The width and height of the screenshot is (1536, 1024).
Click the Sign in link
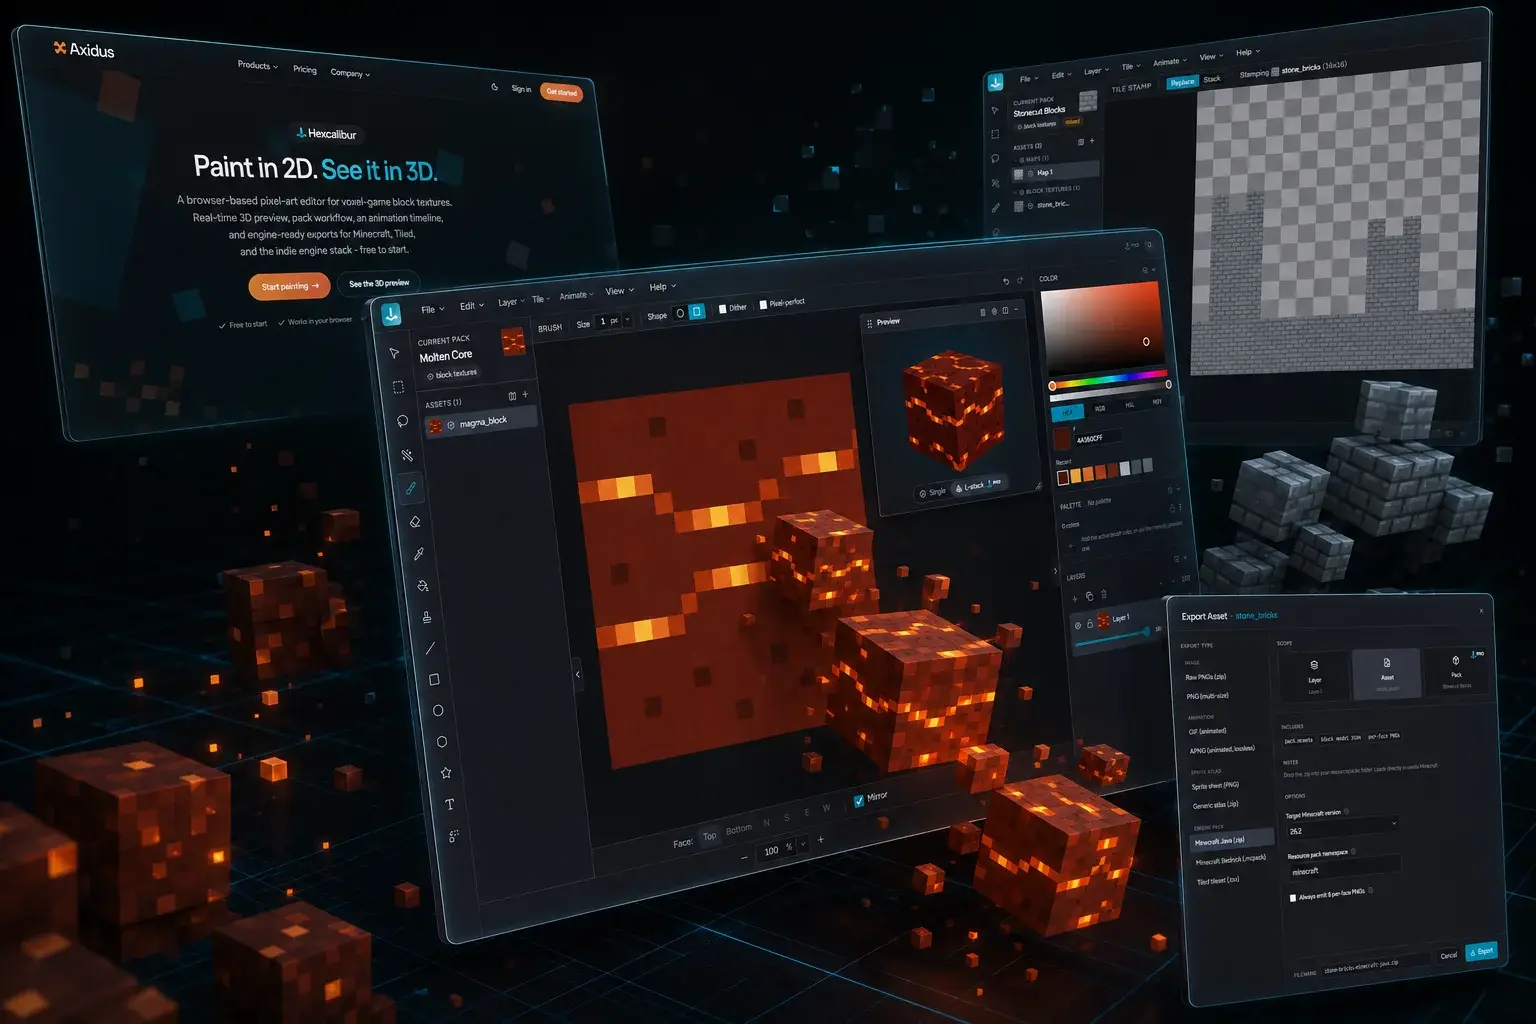coord(521,89)
